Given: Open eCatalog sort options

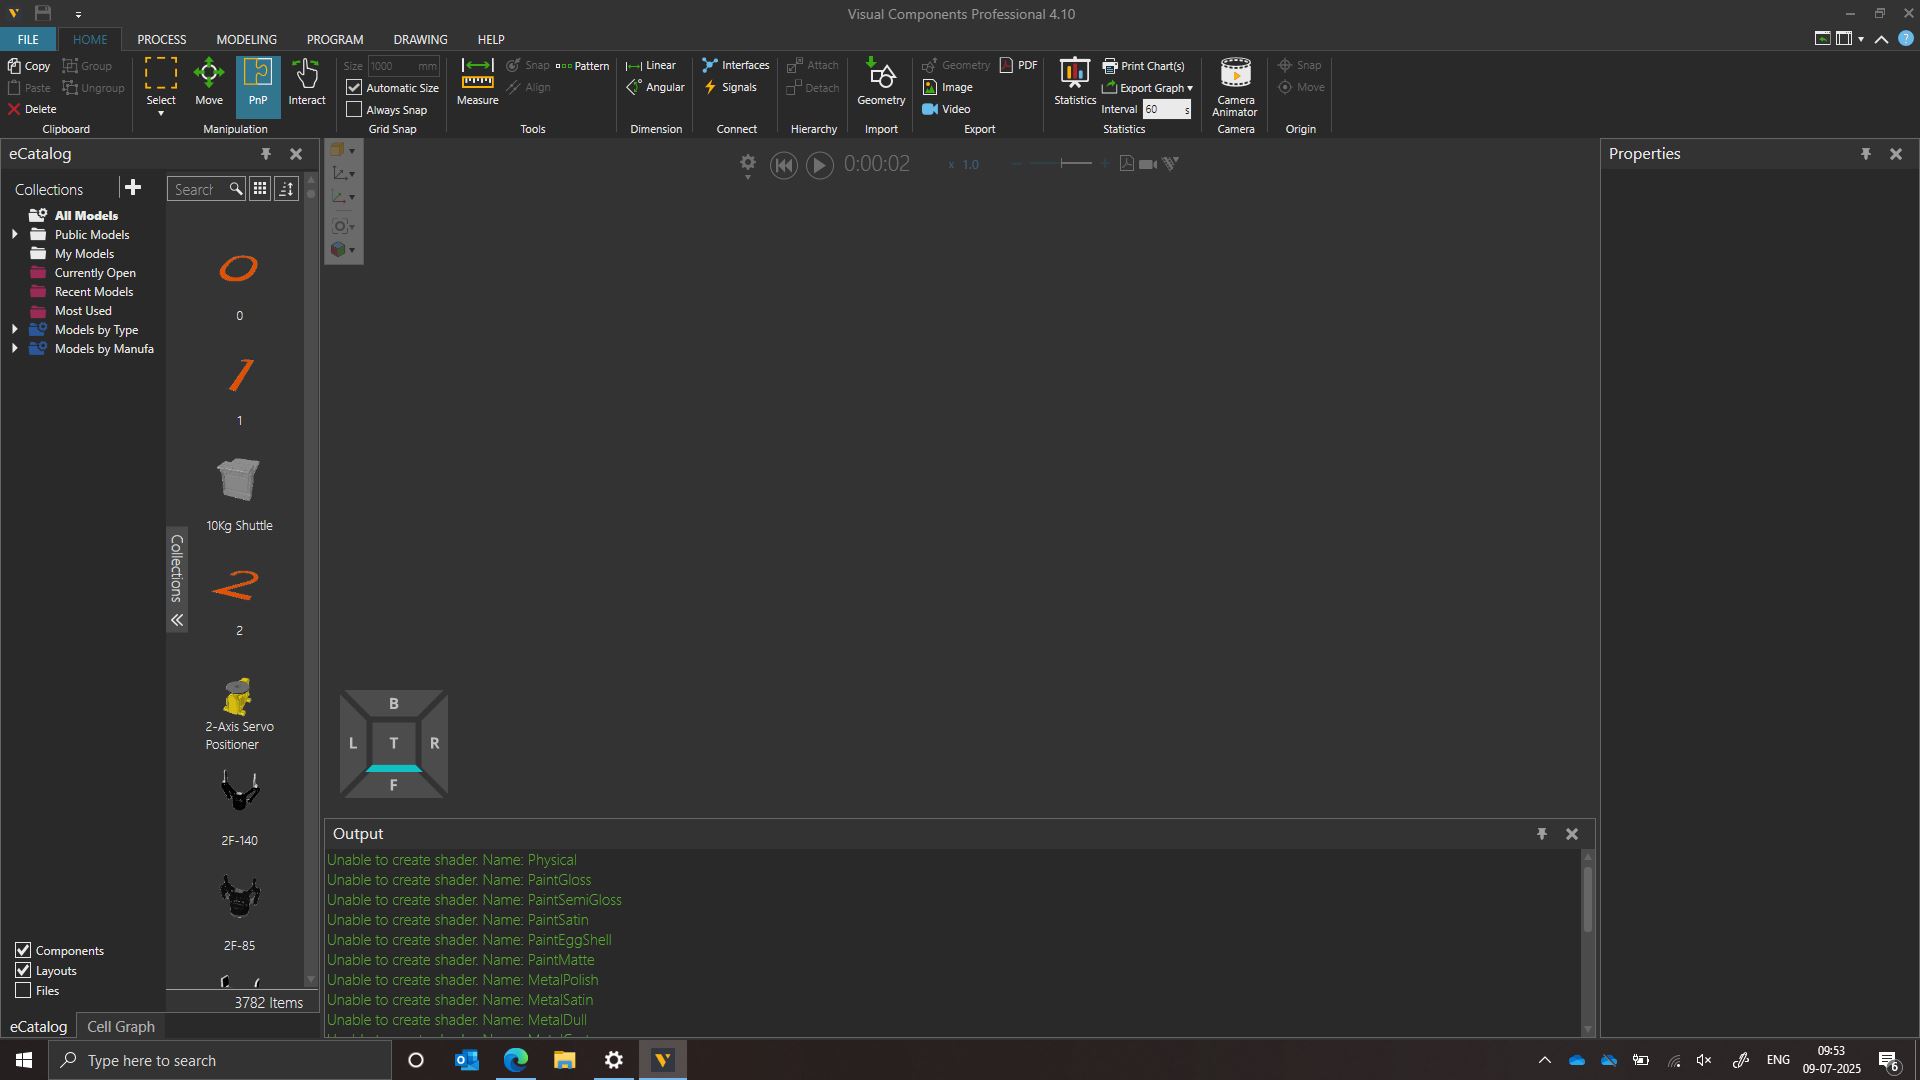Looking at the screenshot, I should [x=286, y=189].
